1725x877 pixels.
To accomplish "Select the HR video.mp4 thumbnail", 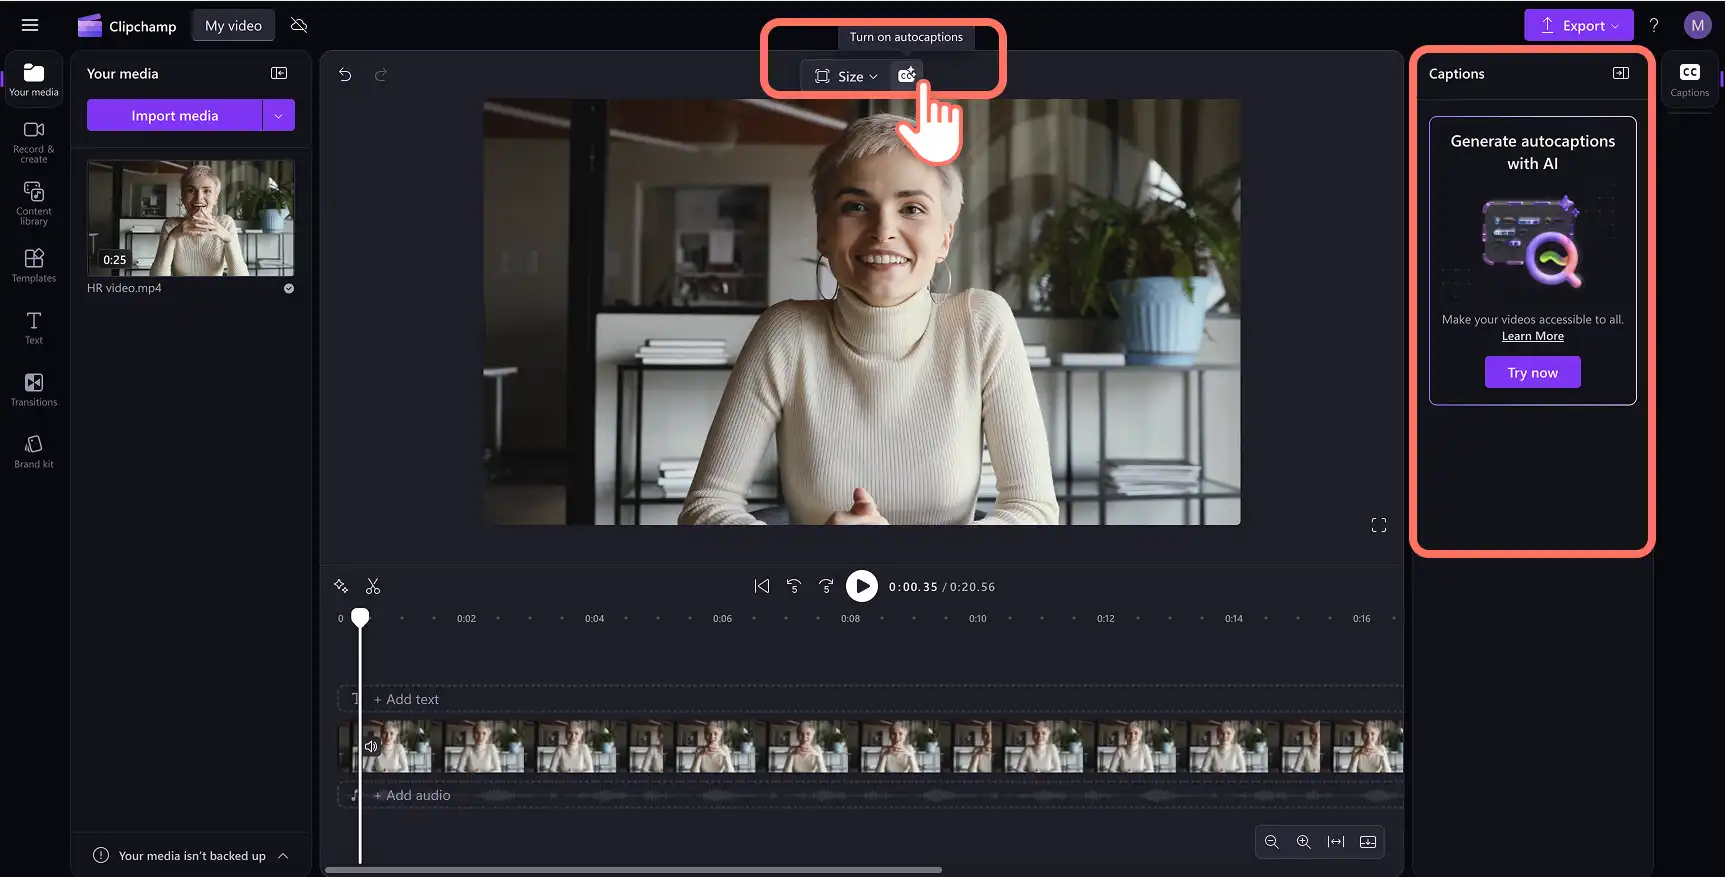I will tap(190, 218).
